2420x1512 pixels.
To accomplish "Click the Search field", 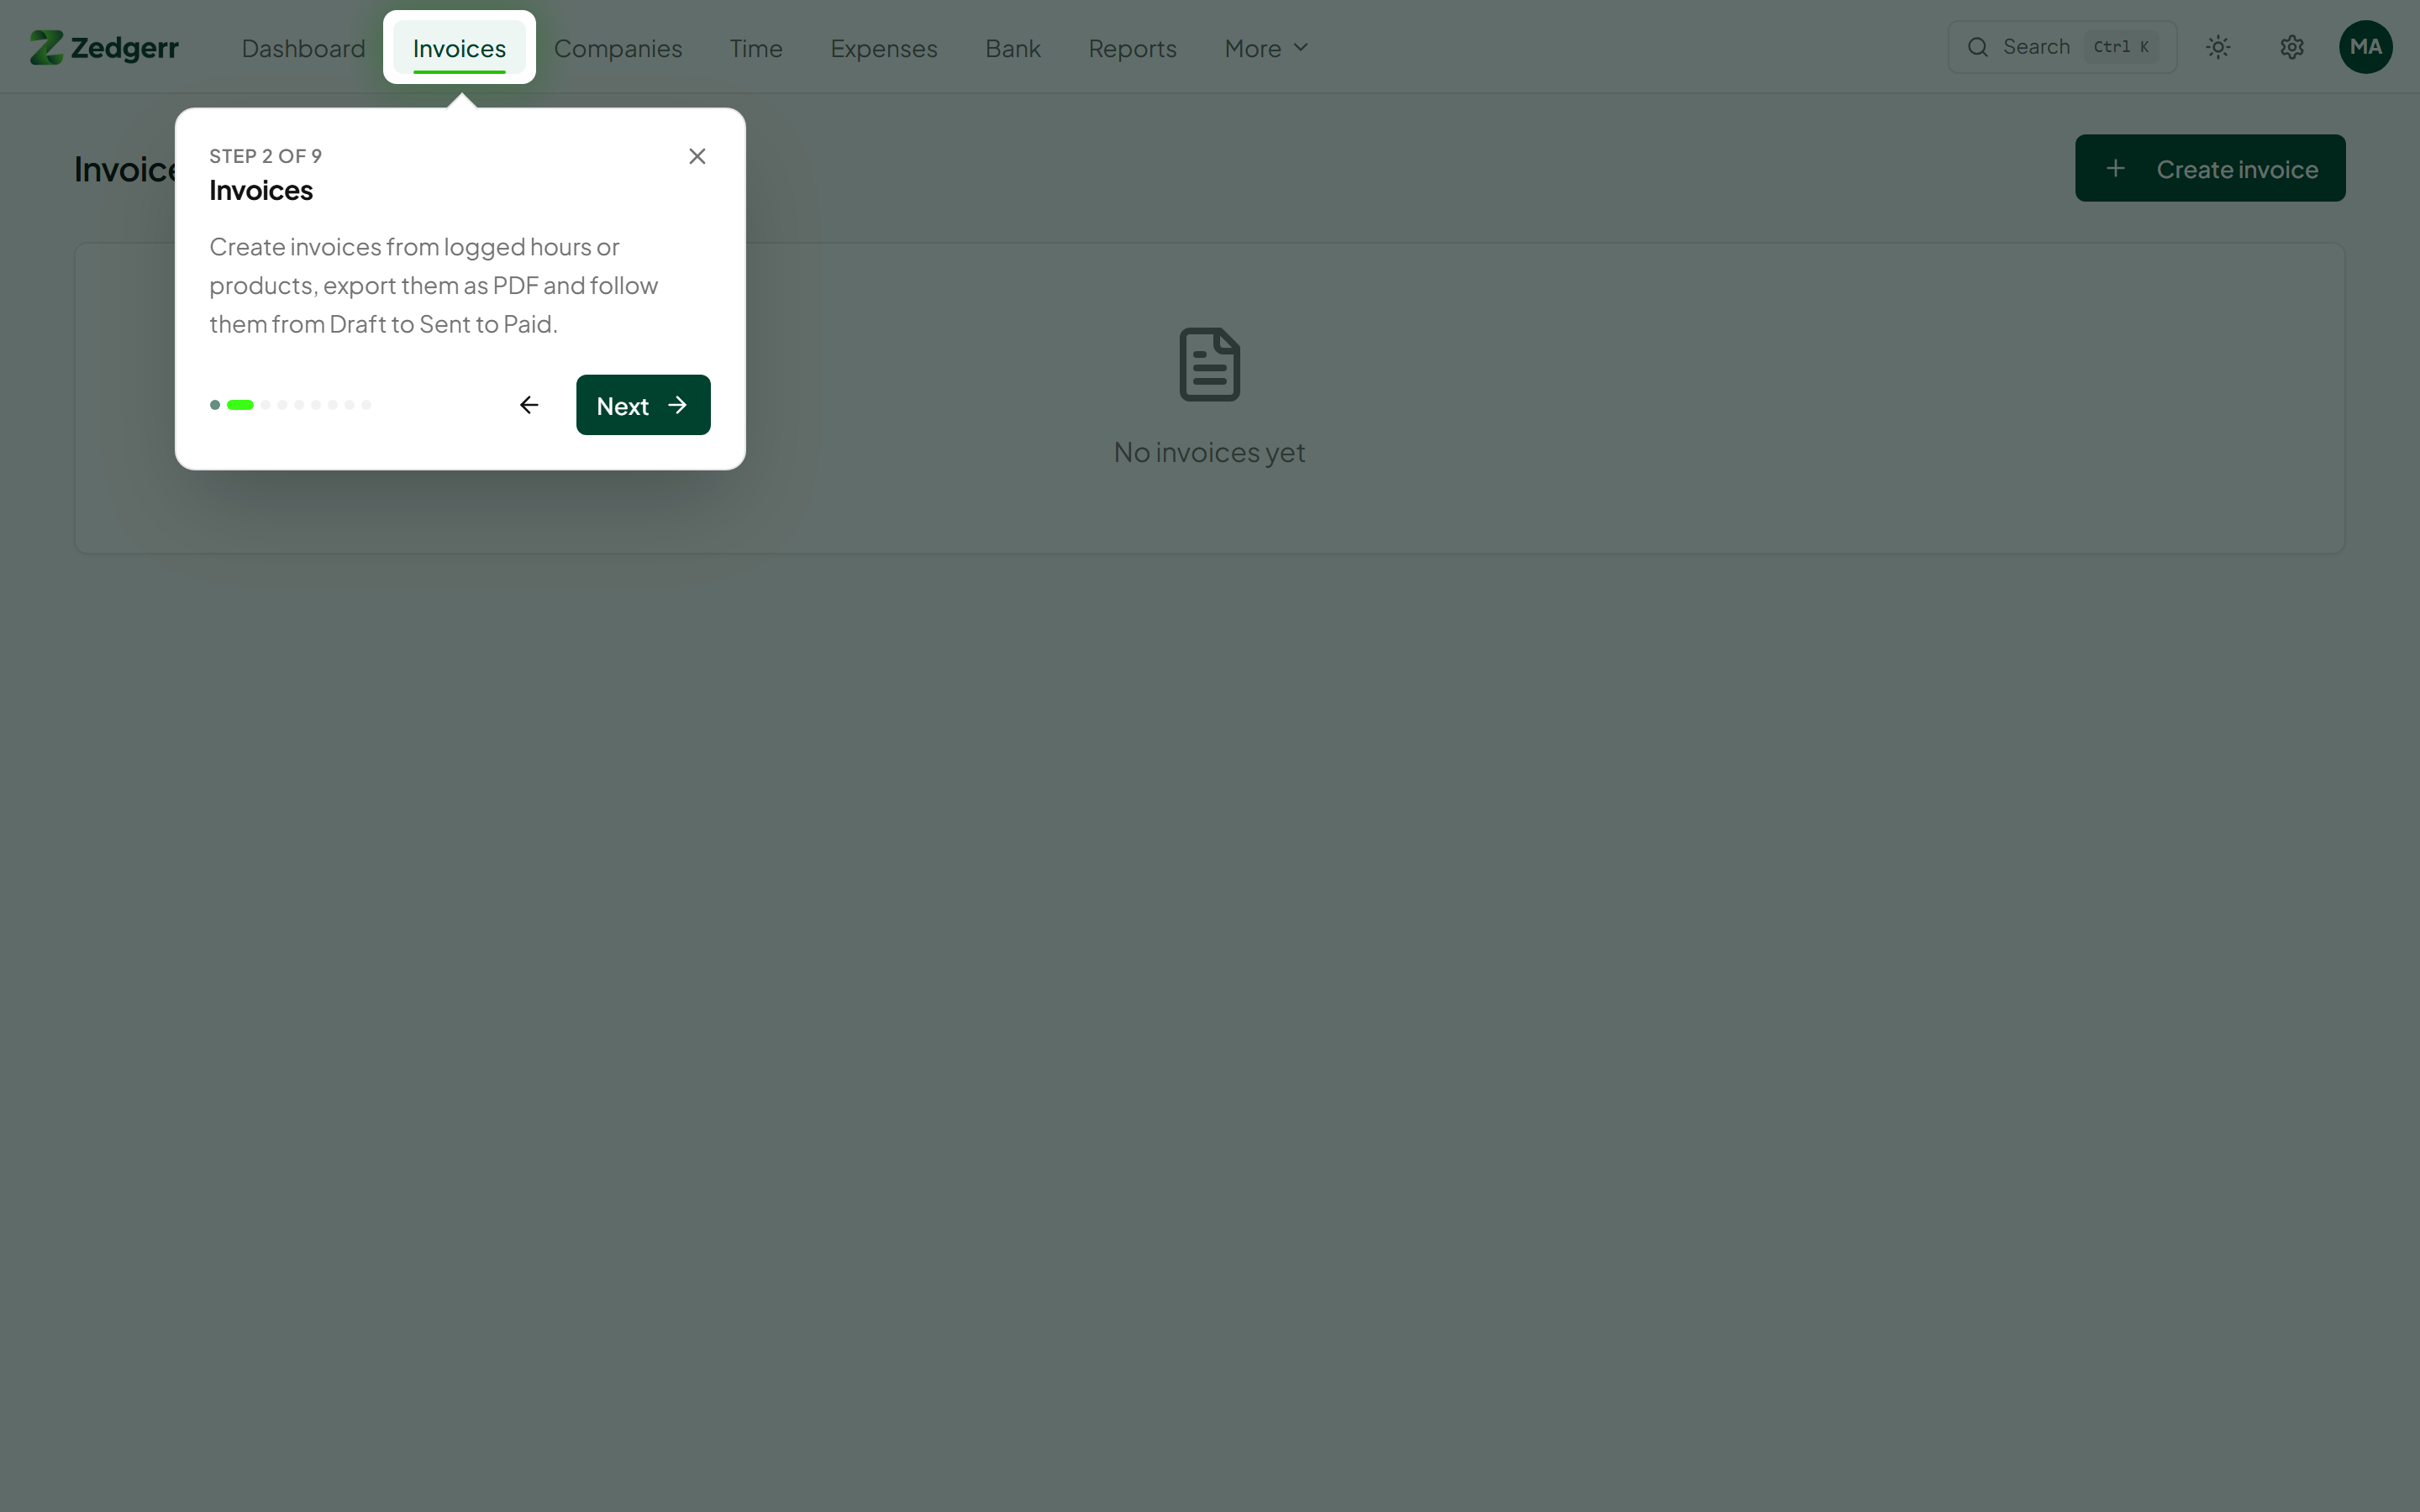I will tap(2062, 47).
